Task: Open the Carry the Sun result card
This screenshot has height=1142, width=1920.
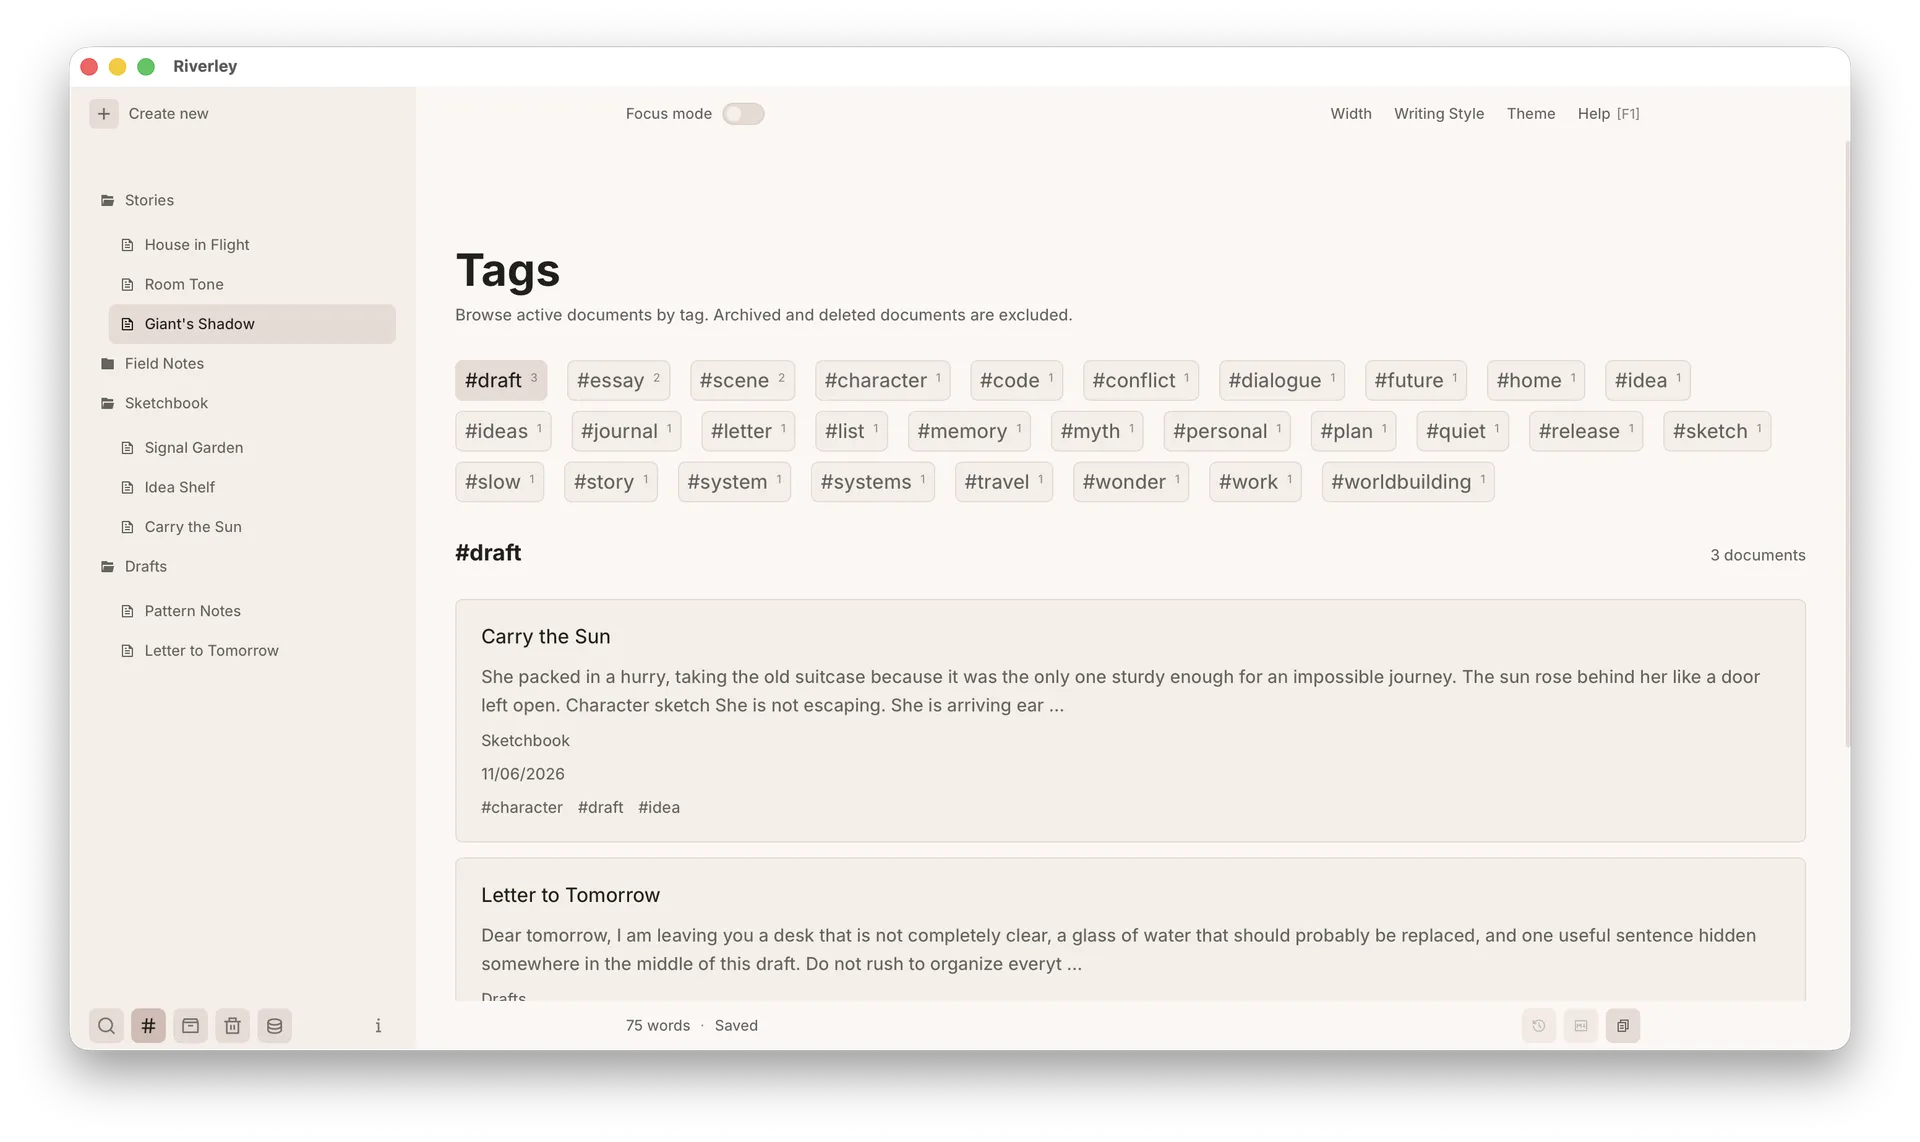Action: coord(1130,721)
